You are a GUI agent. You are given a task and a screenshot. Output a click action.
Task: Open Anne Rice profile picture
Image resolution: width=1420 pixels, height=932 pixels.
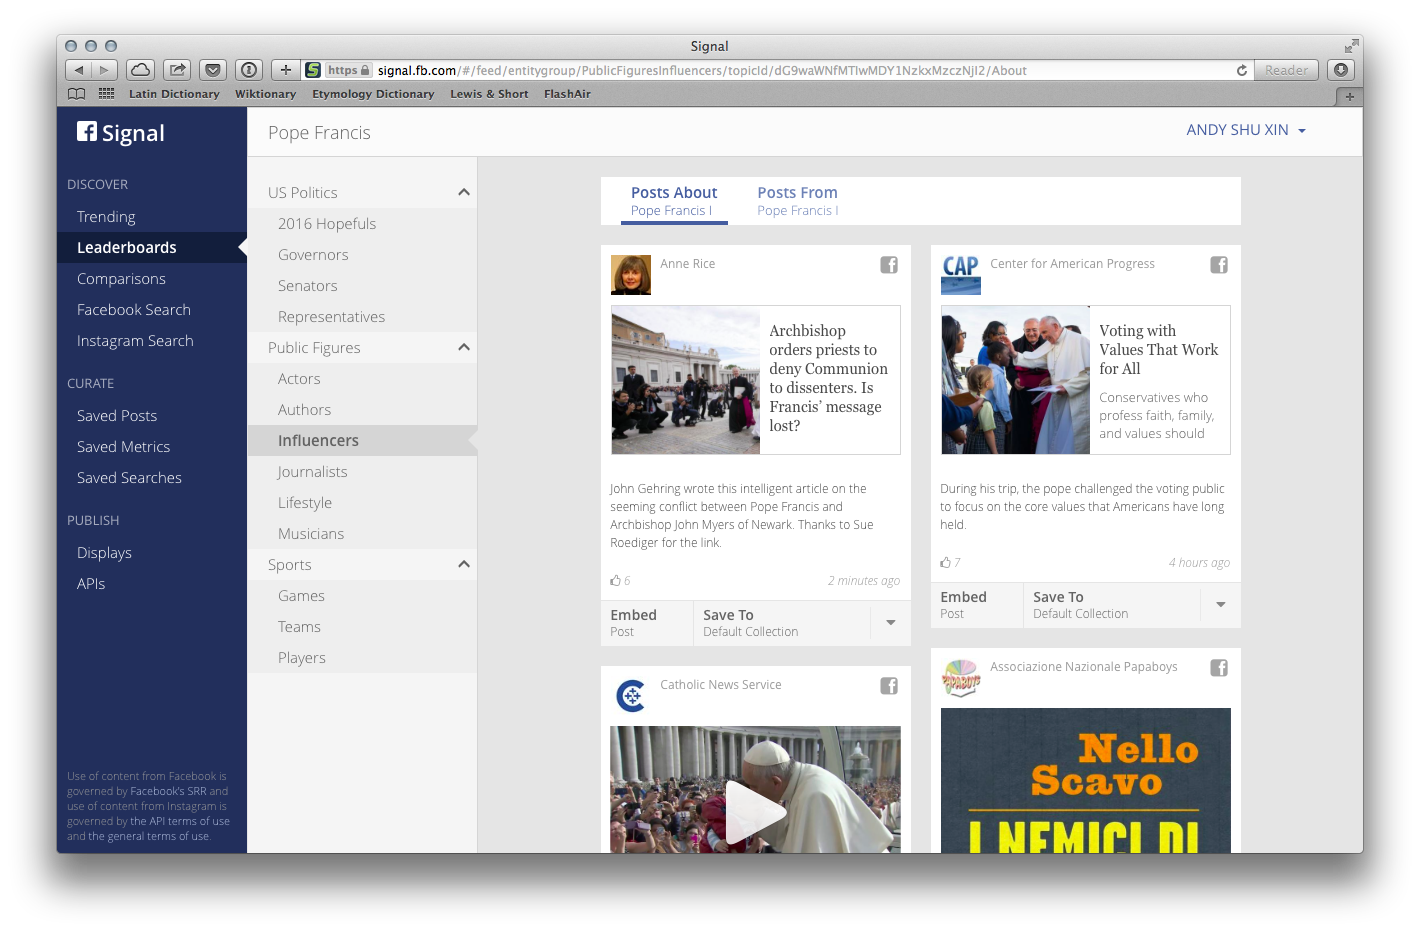(x=631, y=275)
